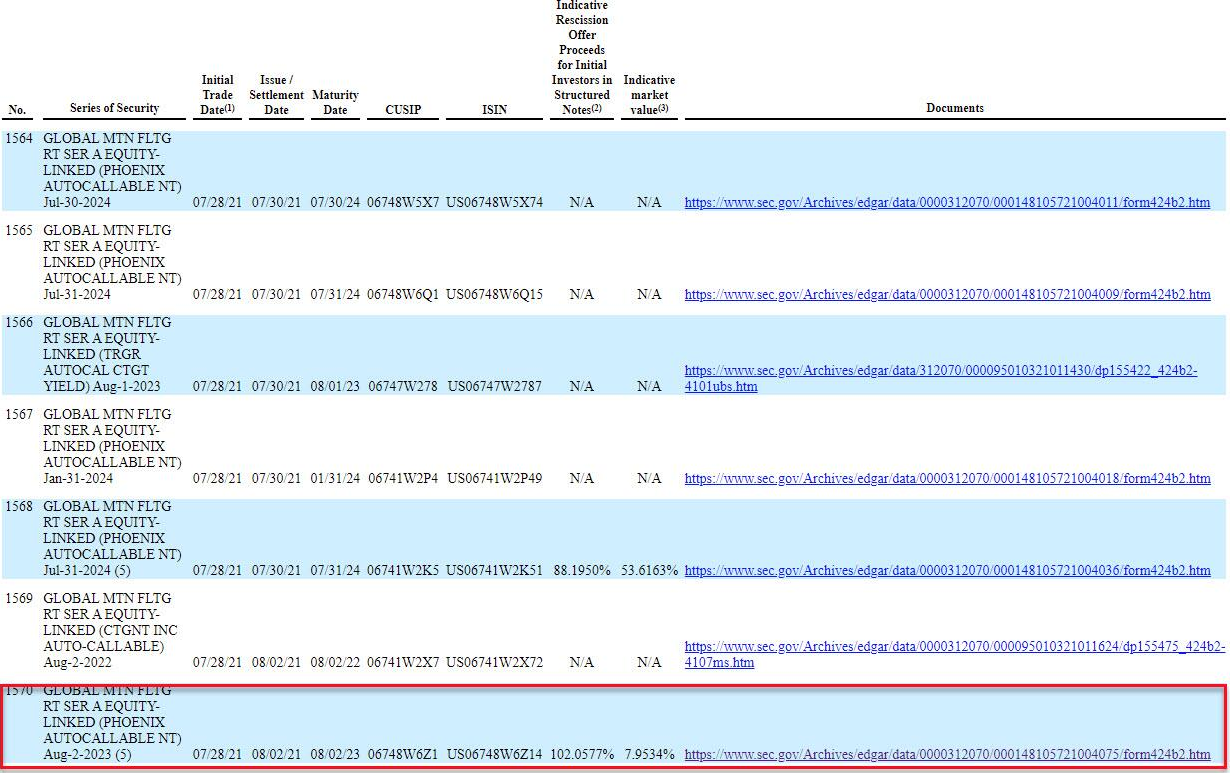This screenshot has height=773, width=1230.
Task: Open the SEC document link for row 1565
Action: tap(947, 294)
